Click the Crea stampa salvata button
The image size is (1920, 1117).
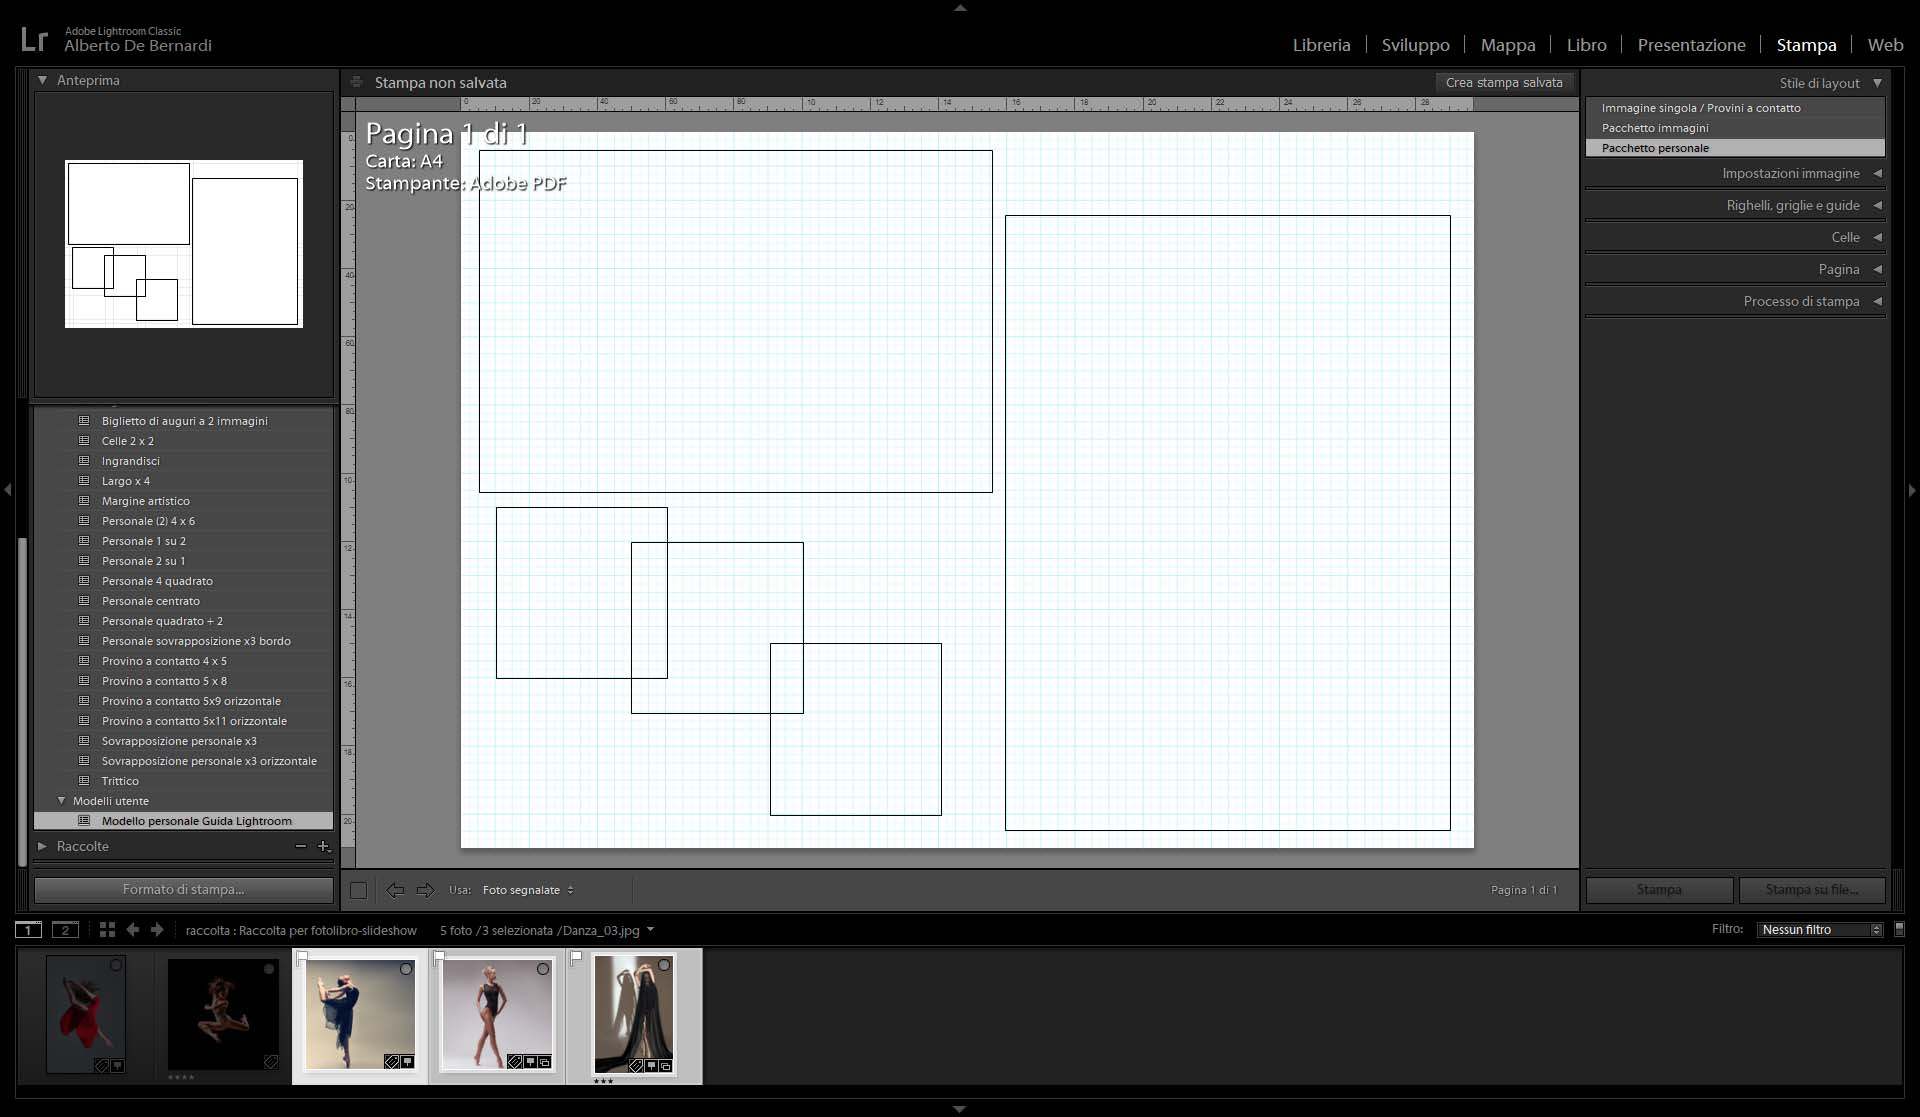[1503, 83]
